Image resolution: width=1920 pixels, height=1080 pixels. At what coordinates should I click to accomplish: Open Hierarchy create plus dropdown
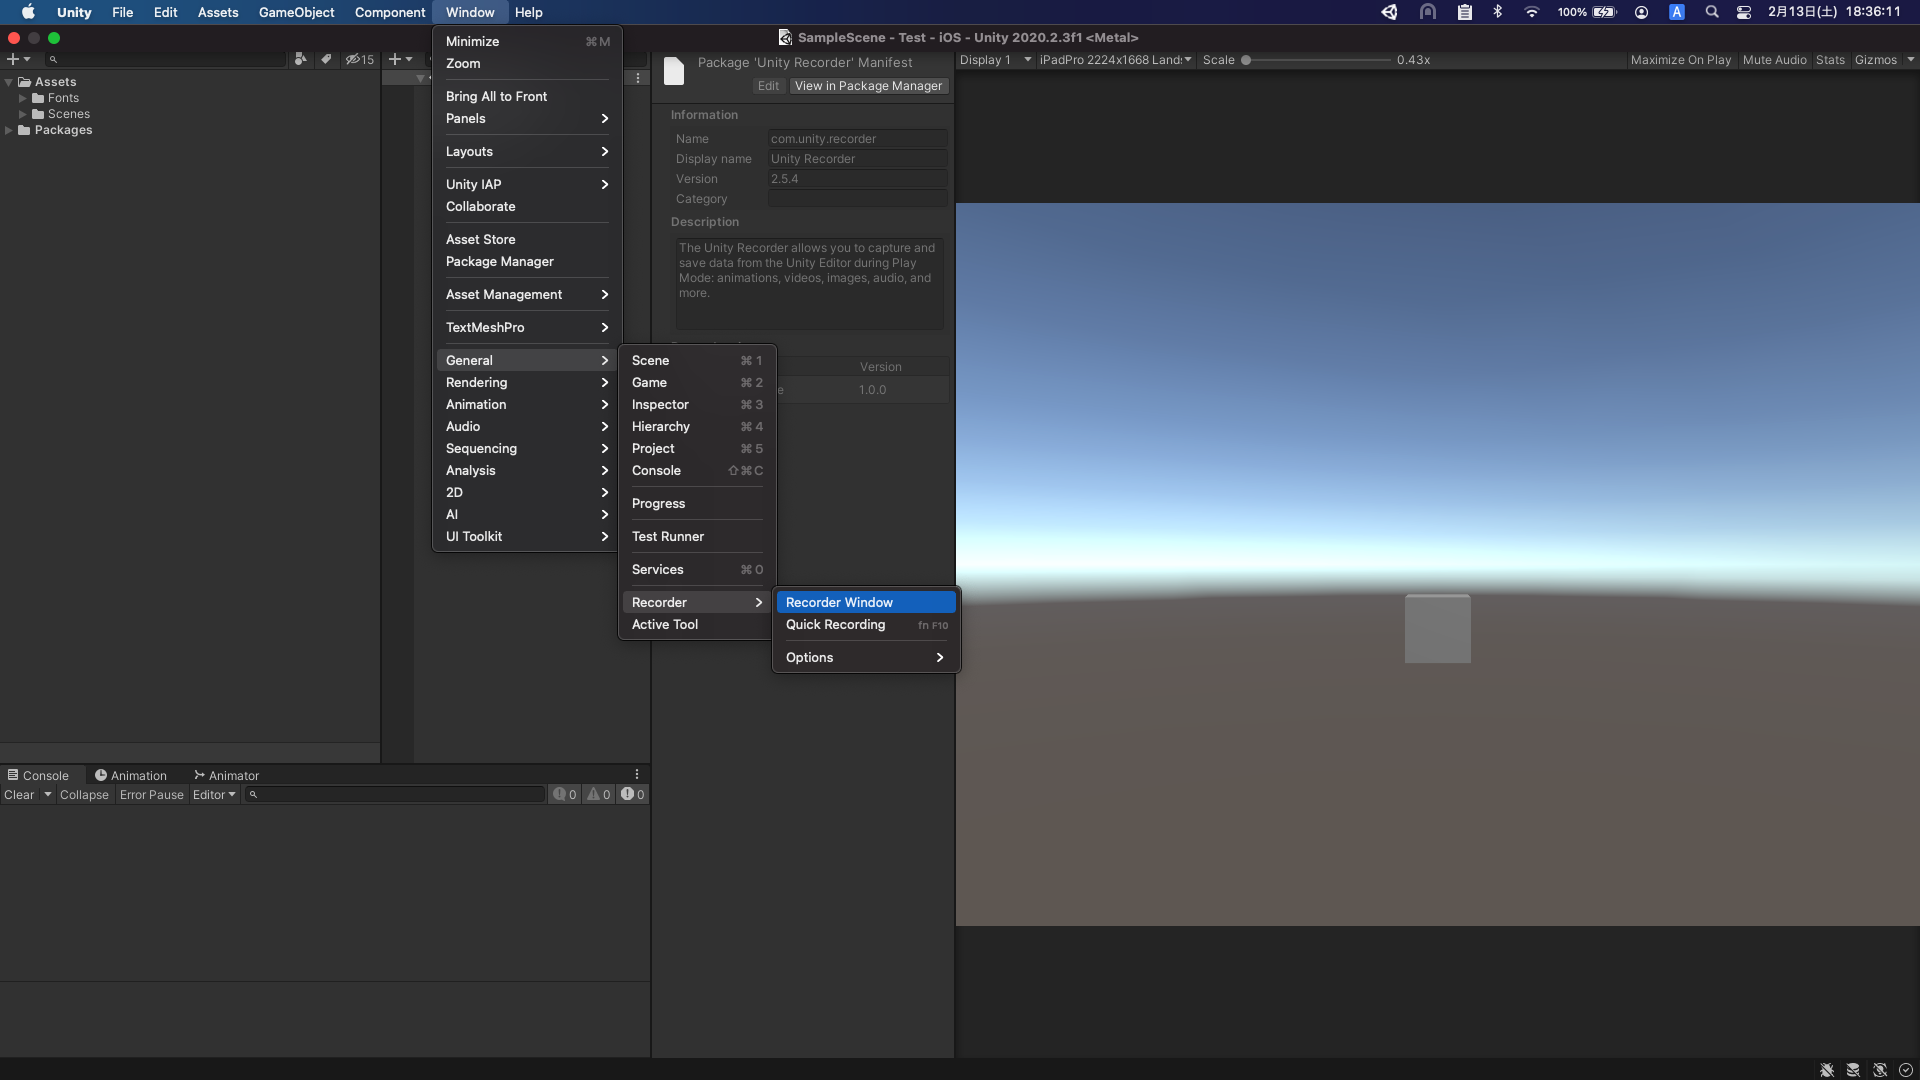pyautogui.click(x=401, y=60)
